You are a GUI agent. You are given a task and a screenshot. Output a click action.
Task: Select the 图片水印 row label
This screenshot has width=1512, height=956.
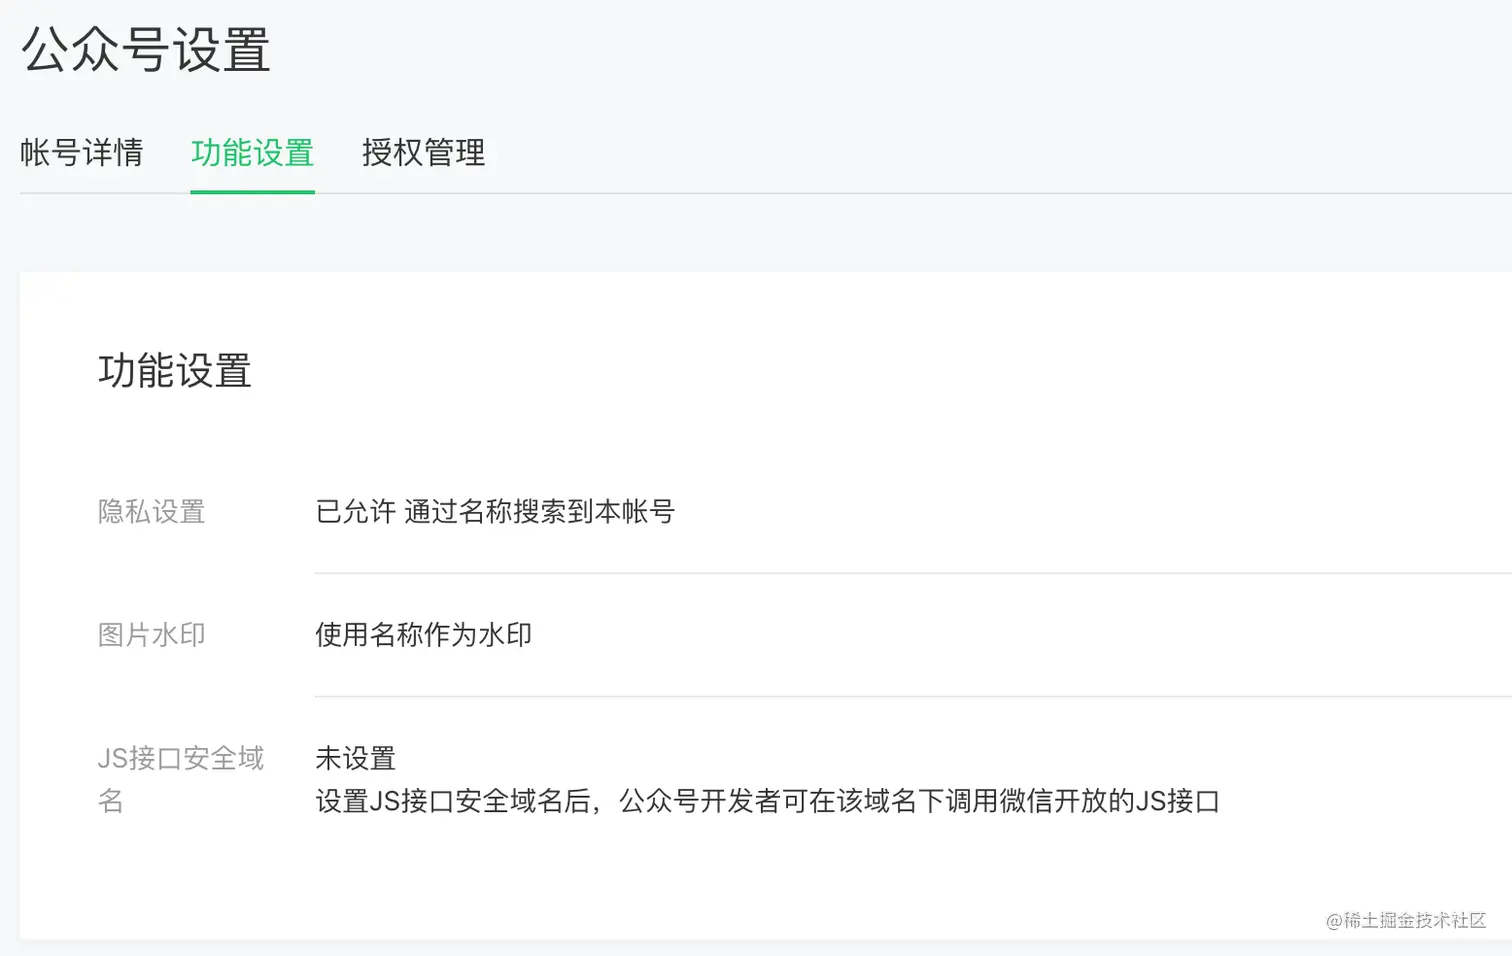coord(151,635)
